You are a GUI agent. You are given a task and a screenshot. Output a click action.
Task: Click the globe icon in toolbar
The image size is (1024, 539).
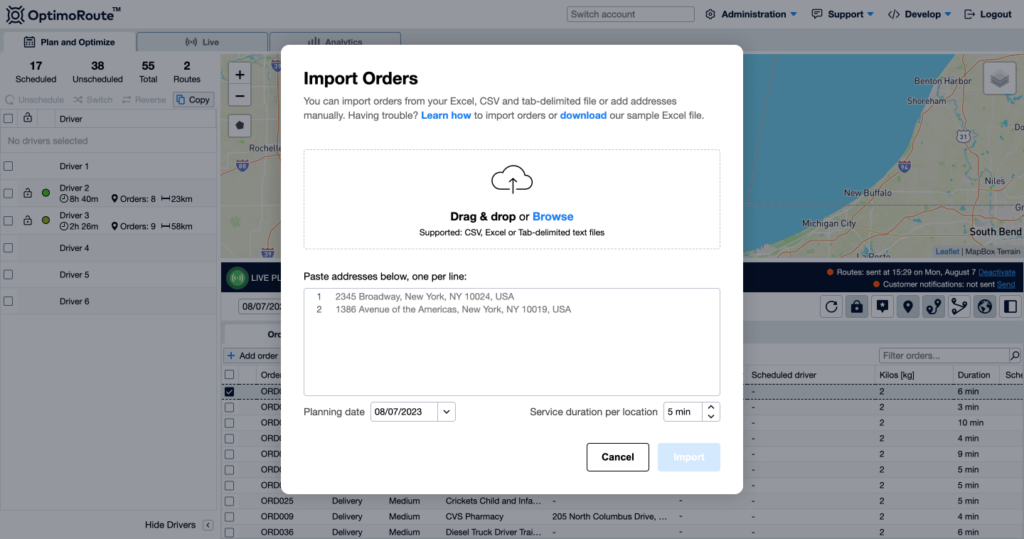point(985,307)
